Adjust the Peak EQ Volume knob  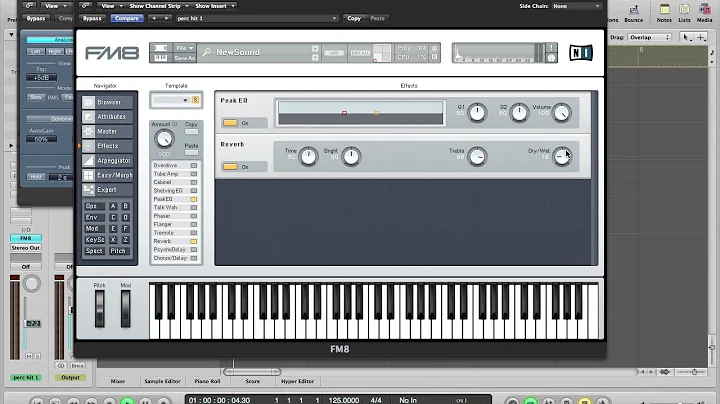[562, 113]
